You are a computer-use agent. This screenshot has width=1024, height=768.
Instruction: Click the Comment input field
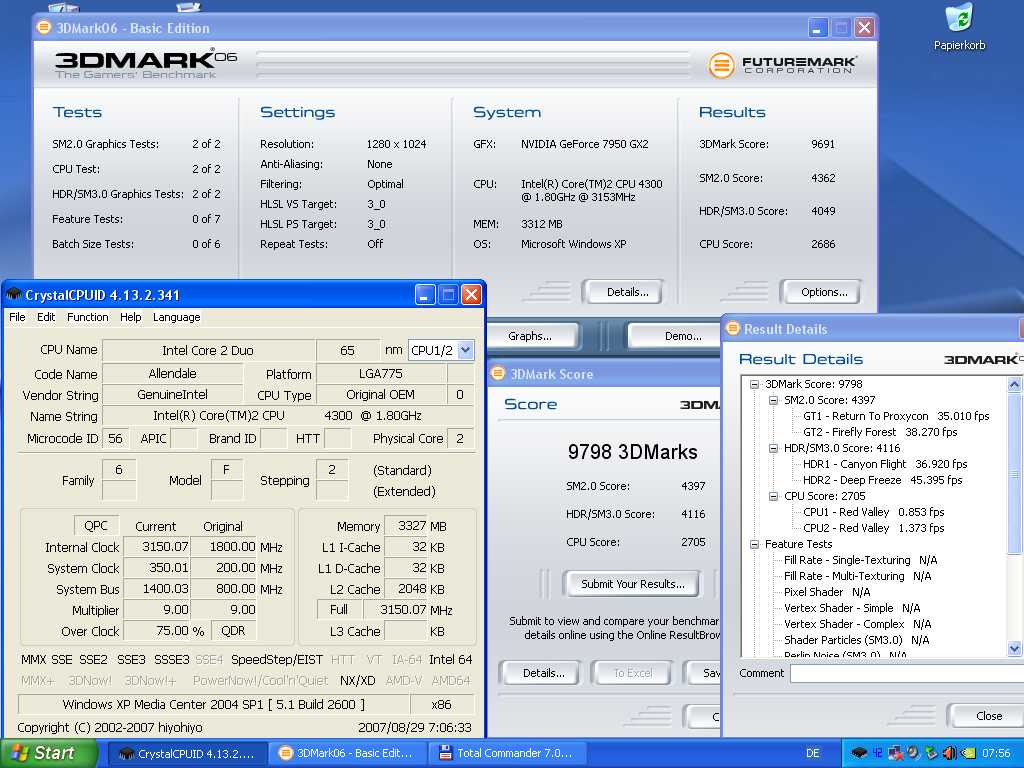[906, 673]
